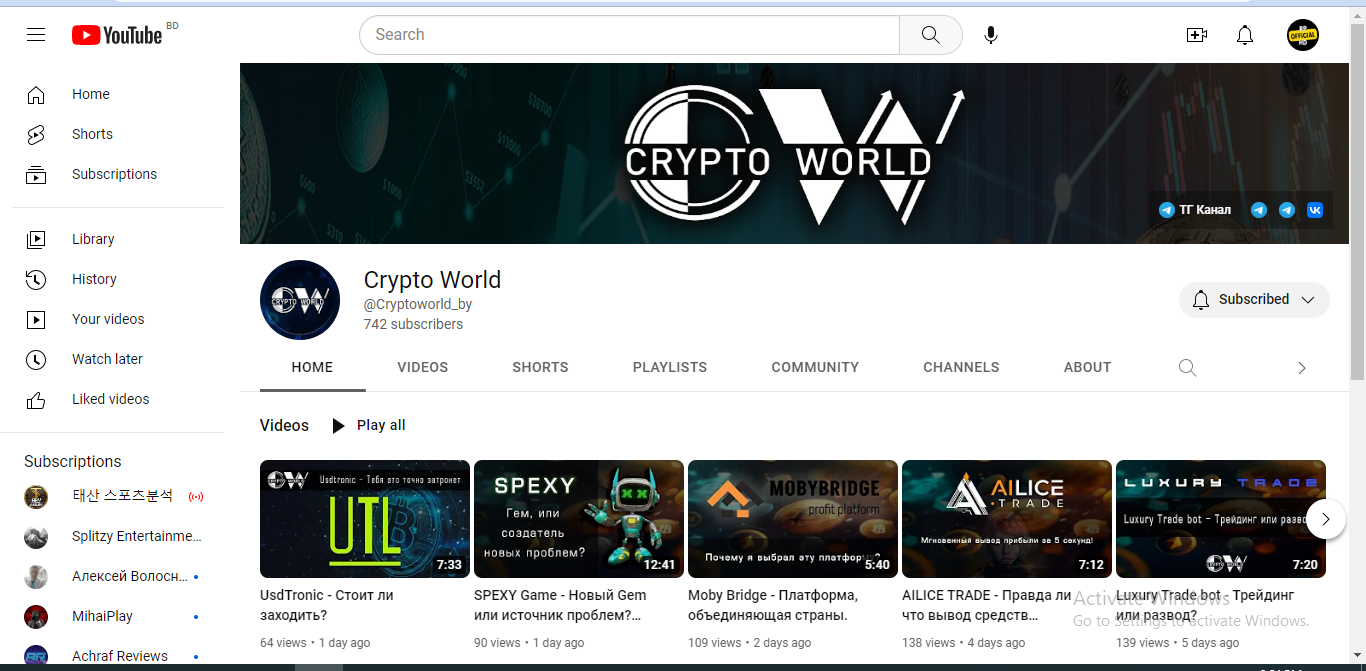This screenshot has width=1366, height=671.
Task: Click the Crypto World channel avatar
Action: pos(300,300)
